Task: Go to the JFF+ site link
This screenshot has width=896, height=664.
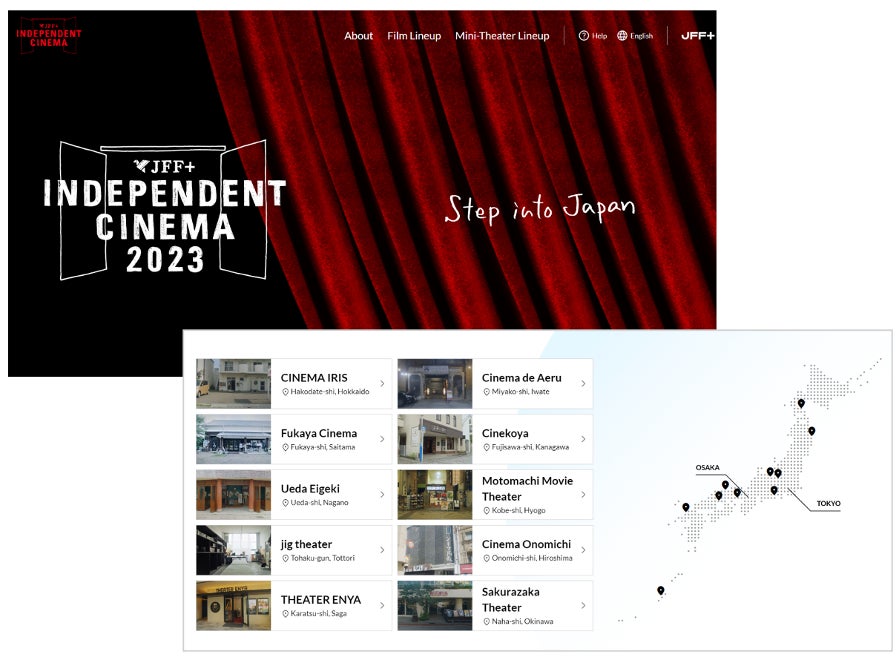Action: pyautogui.click(x=697, y=35)
